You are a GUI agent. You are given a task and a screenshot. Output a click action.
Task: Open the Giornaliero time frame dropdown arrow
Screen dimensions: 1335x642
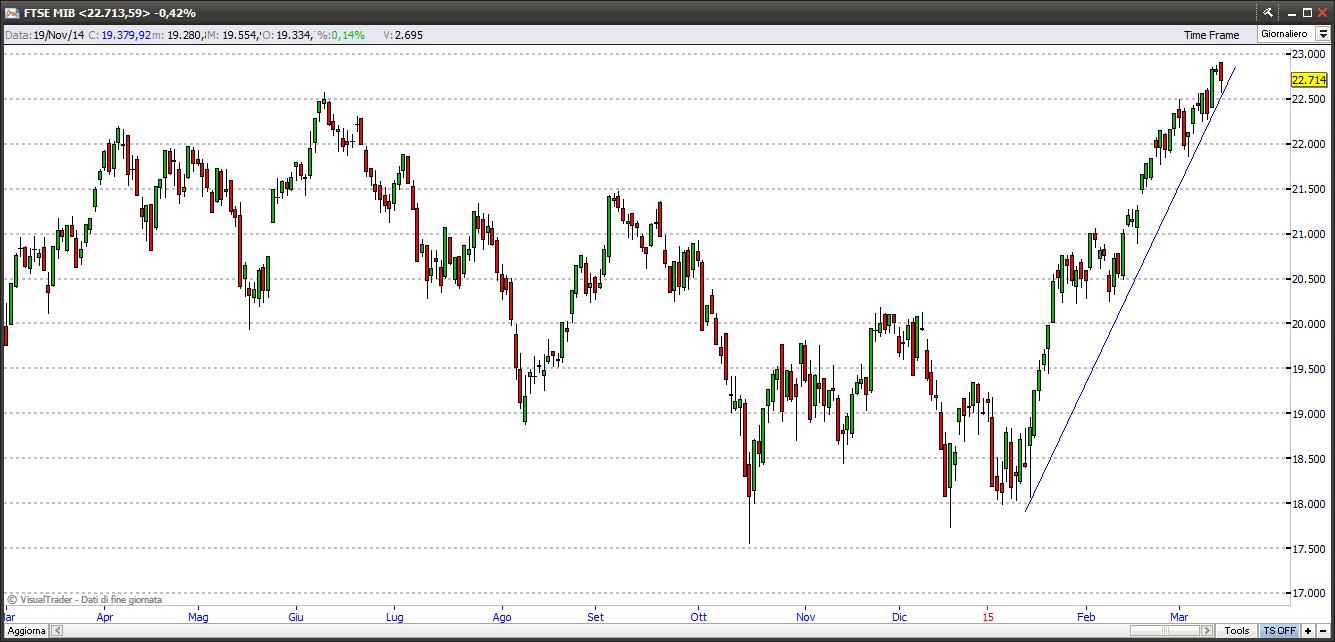(x=1323, y=34)
